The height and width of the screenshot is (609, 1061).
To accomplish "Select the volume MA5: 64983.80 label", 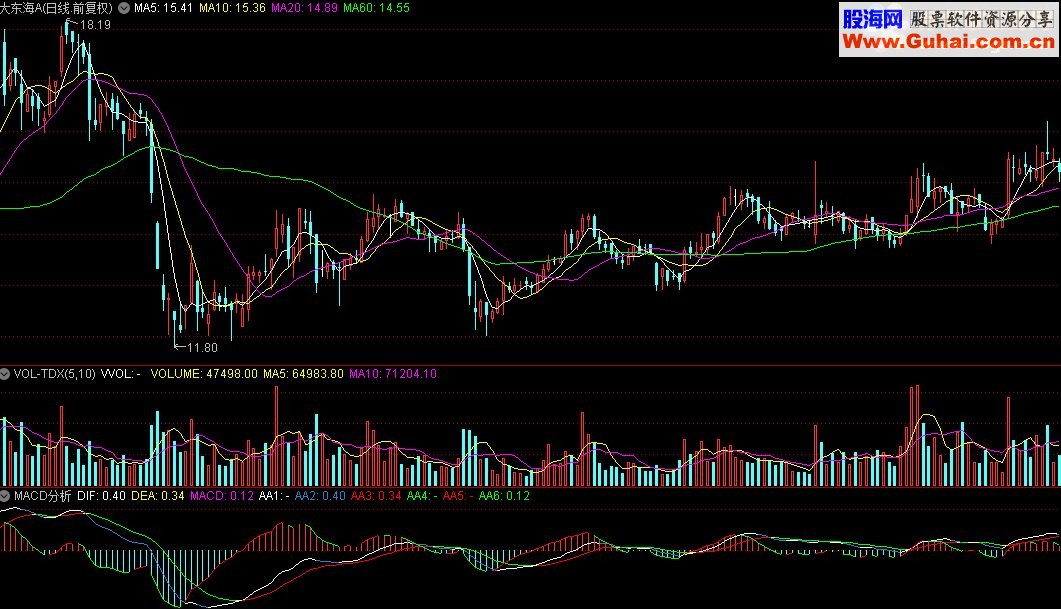I will tap(303, 374).
